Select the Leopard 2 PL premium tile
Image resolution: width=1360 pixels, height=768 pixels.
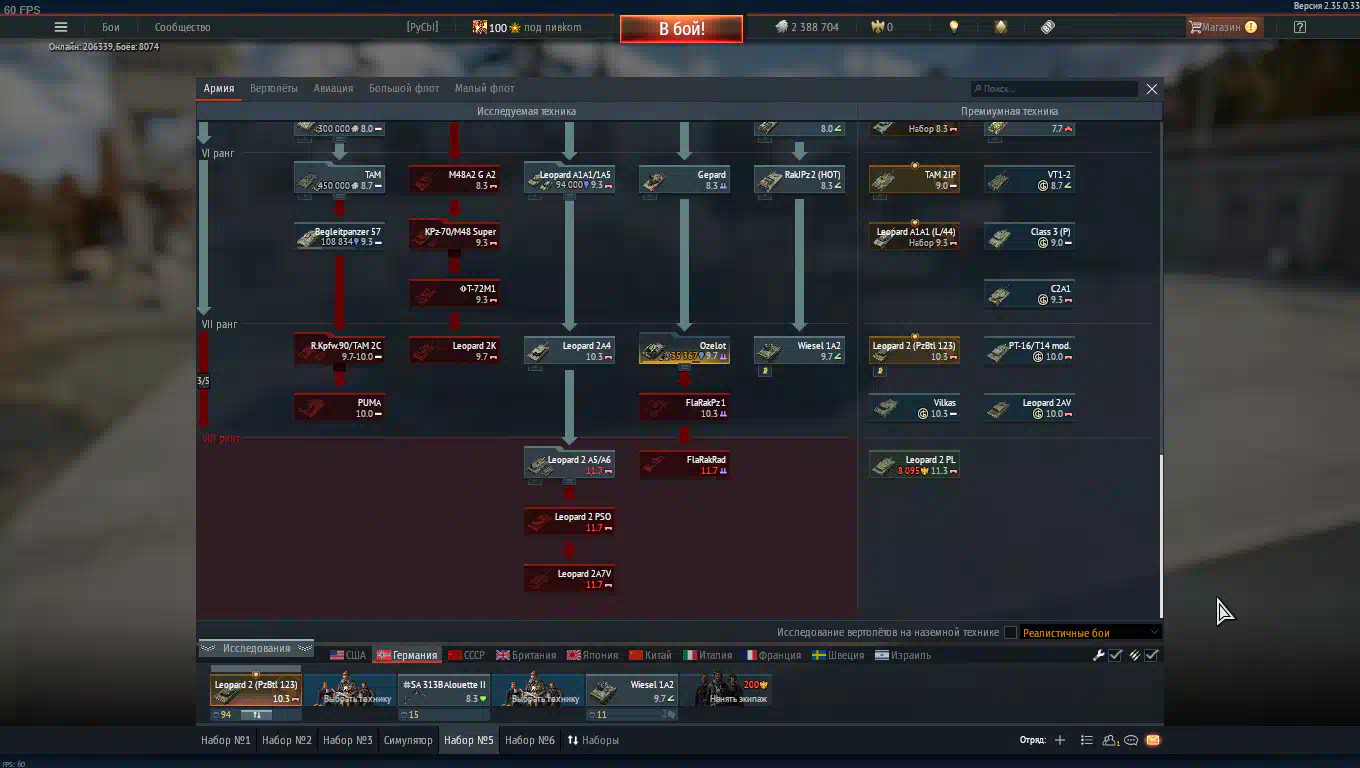pyautogui.click(x=914, y=465)
